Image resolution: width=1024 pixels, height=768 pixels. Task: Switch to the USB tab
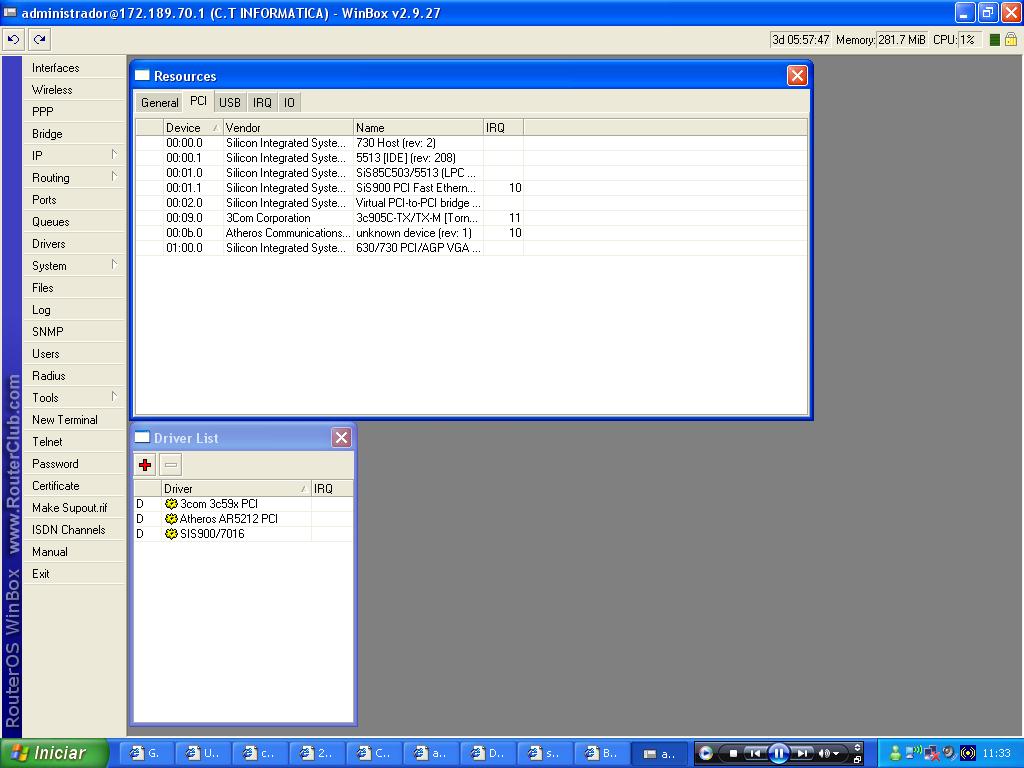click(x=230, y=103)
